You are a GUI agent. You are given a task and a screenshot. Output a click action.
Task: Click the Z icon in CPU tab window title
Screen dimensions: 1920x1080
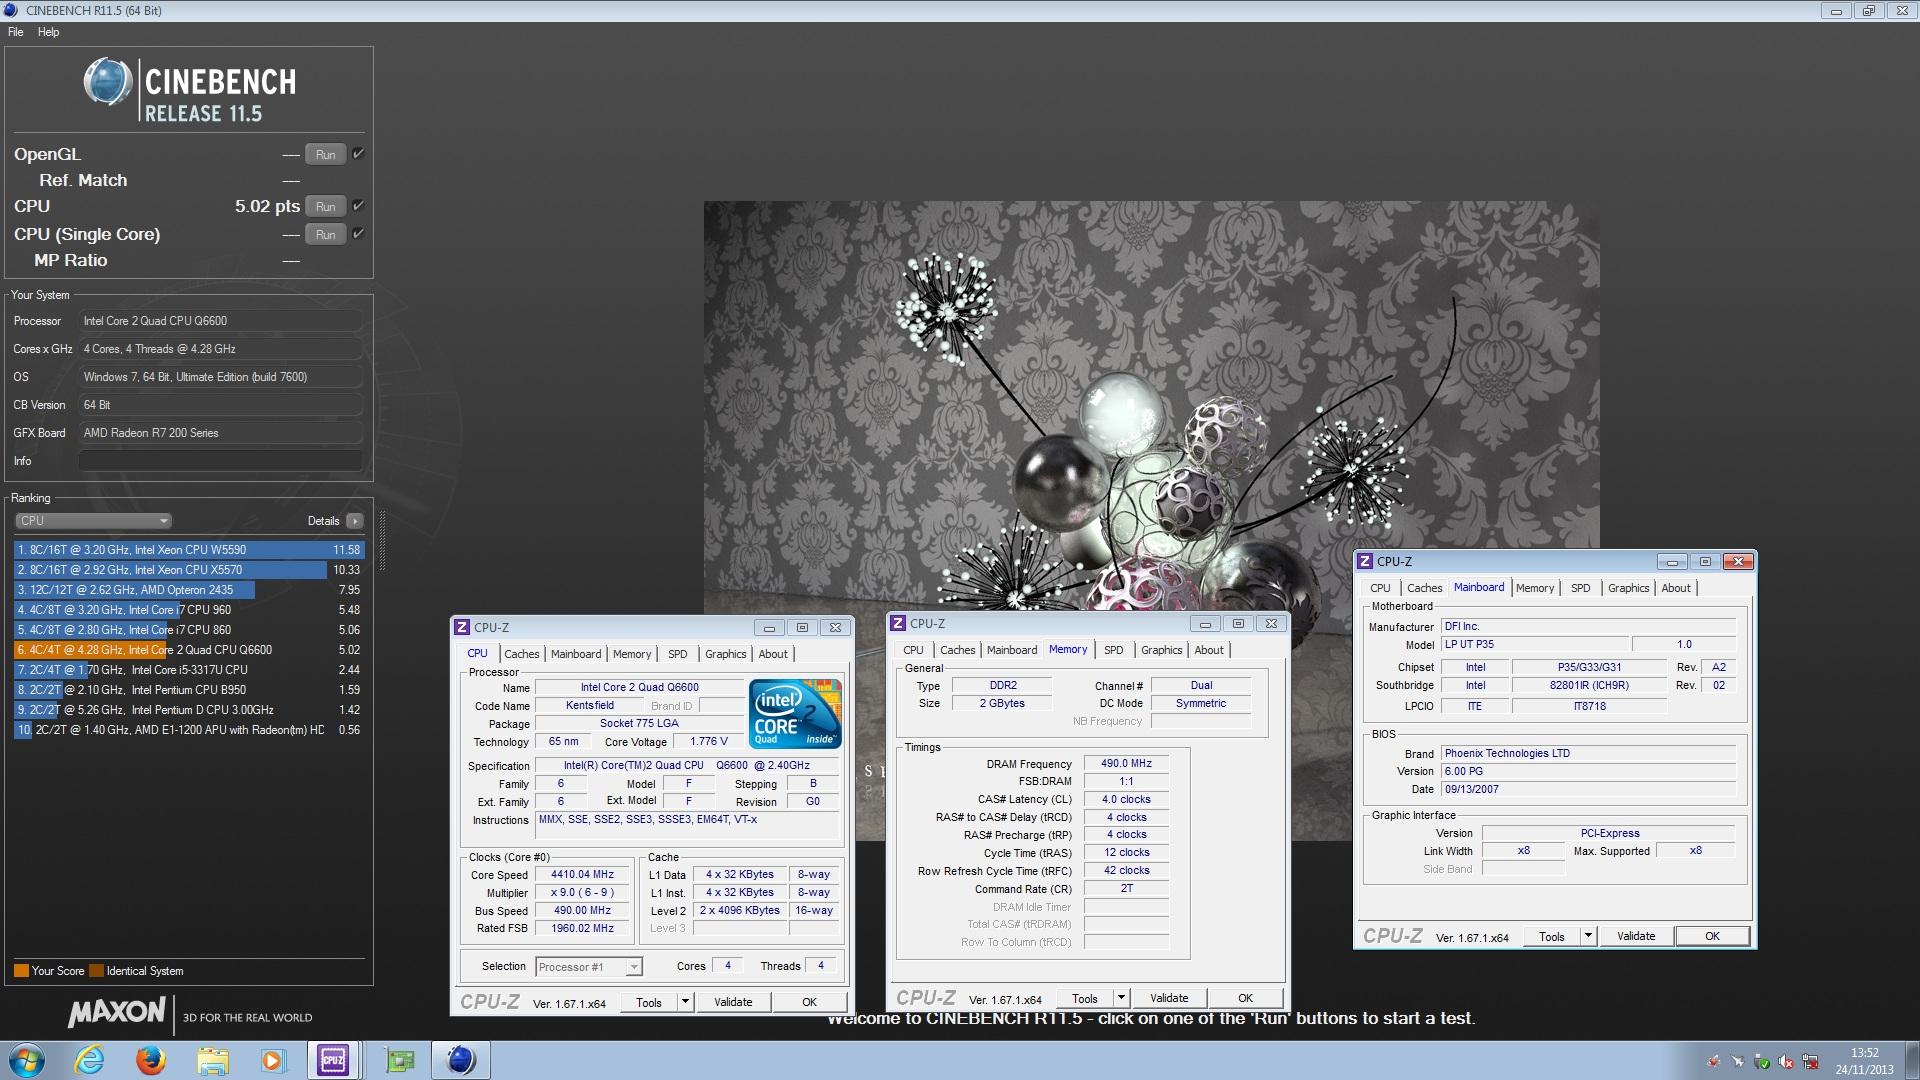click(462, 627)
